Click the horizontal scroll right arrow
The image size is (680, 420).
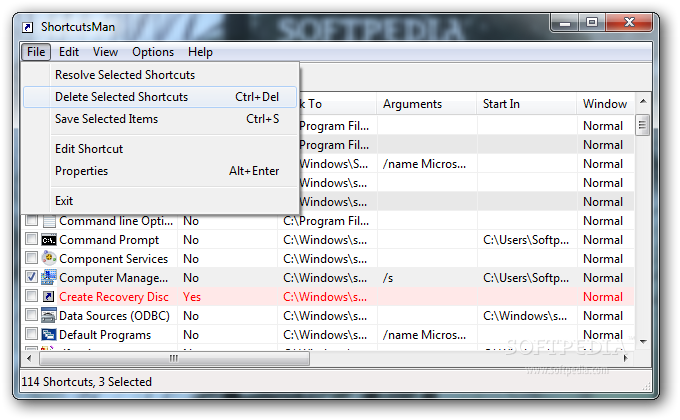[x=626, y=358]
